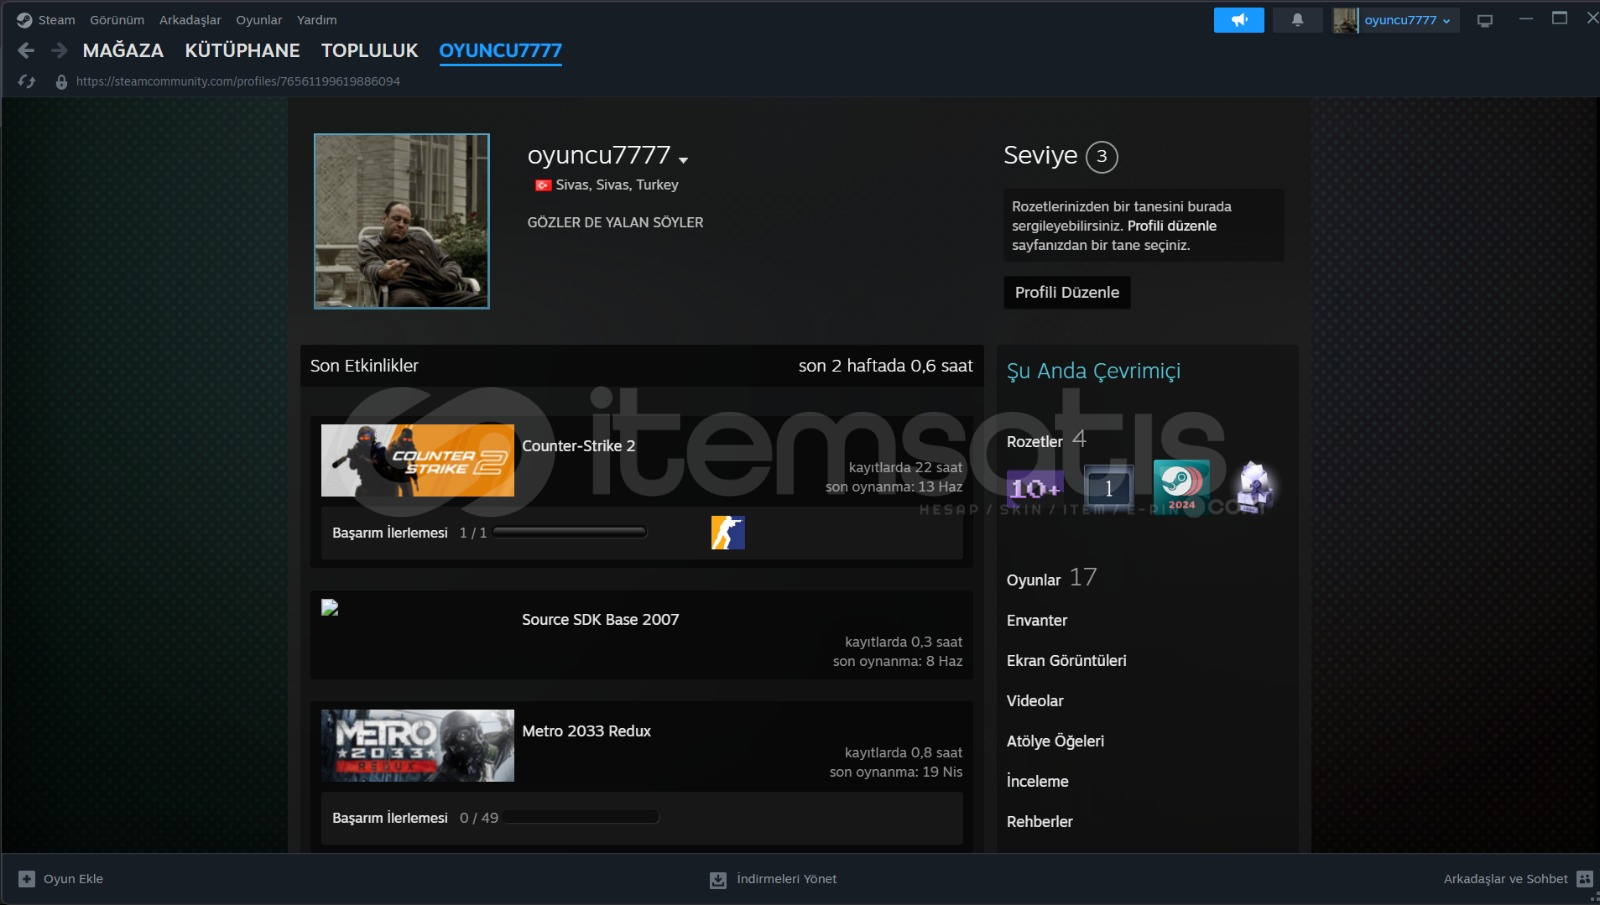Screen dimensions: 1600x905
Task: Click the friends chat icon at bottom right
Action: coord(1585,879)
